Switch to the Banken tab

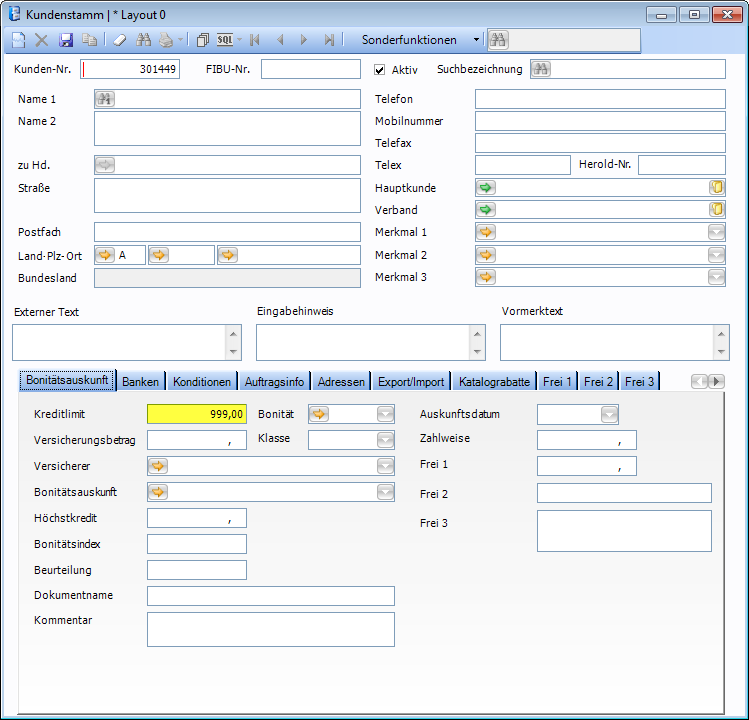pyautogui.click(x=141, y=382)
